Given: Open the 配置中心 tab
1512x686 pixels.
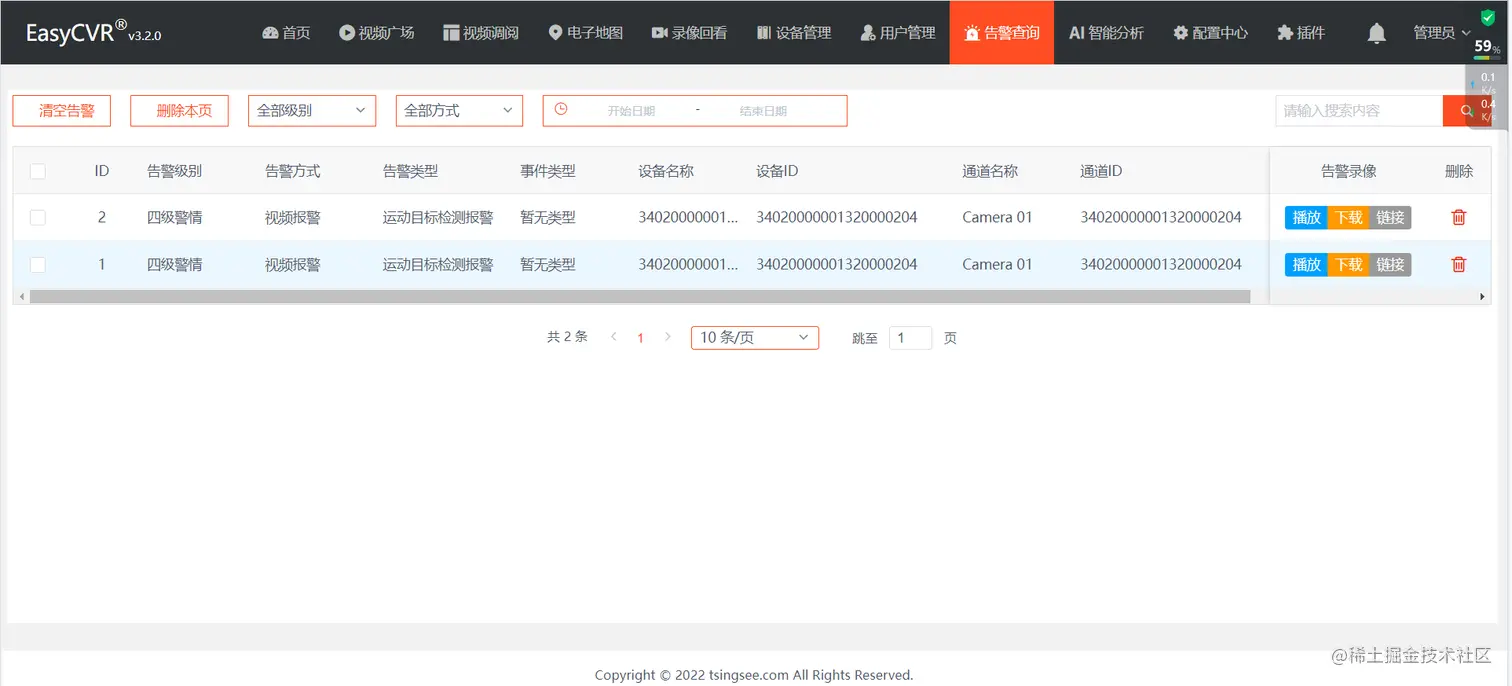Looking at the screenshot, I should [x=1210, y=33].
